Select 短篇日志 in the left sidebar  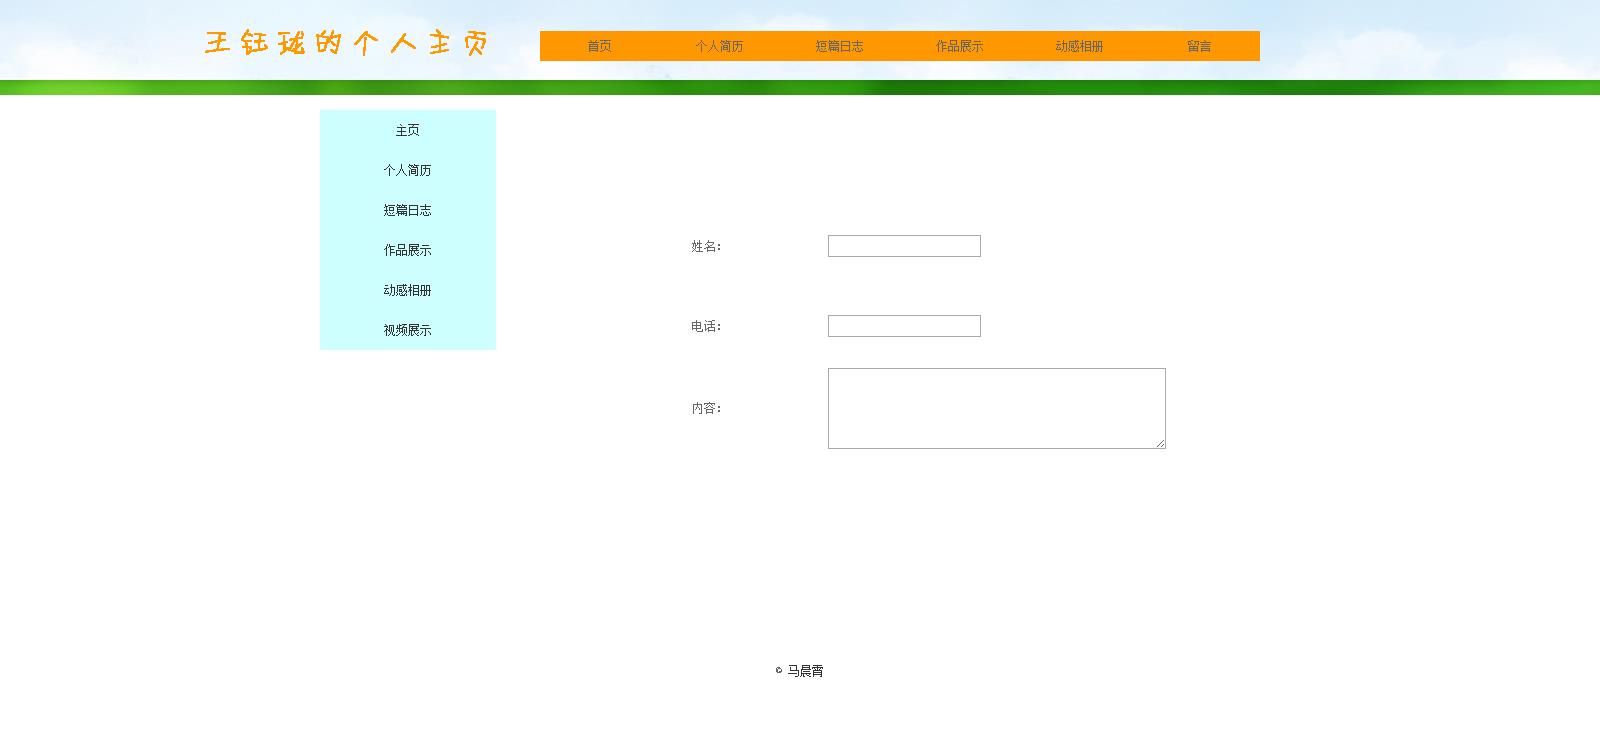tap(407, 210)
